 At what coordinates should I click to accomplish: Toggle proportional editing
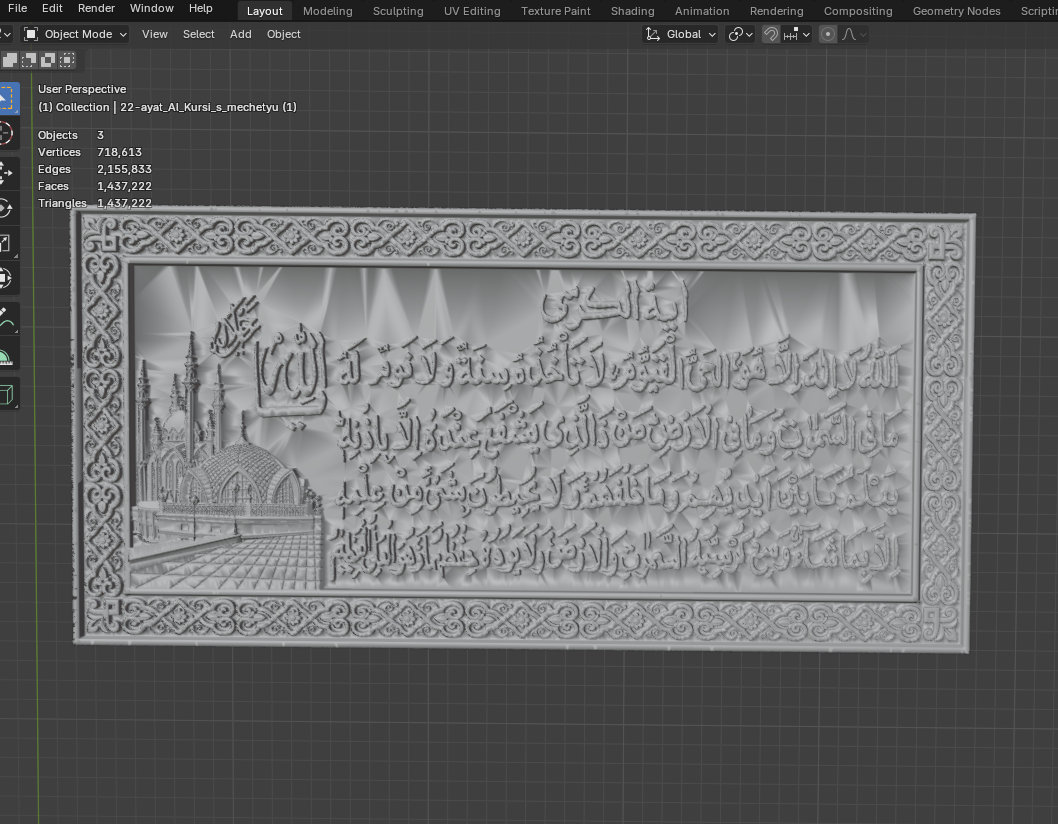pos(827,34)
